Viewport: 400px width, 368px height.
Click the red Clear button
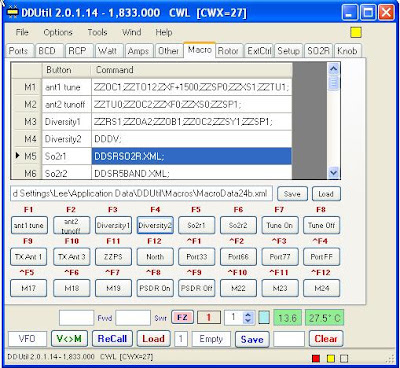tap(326, 339)
